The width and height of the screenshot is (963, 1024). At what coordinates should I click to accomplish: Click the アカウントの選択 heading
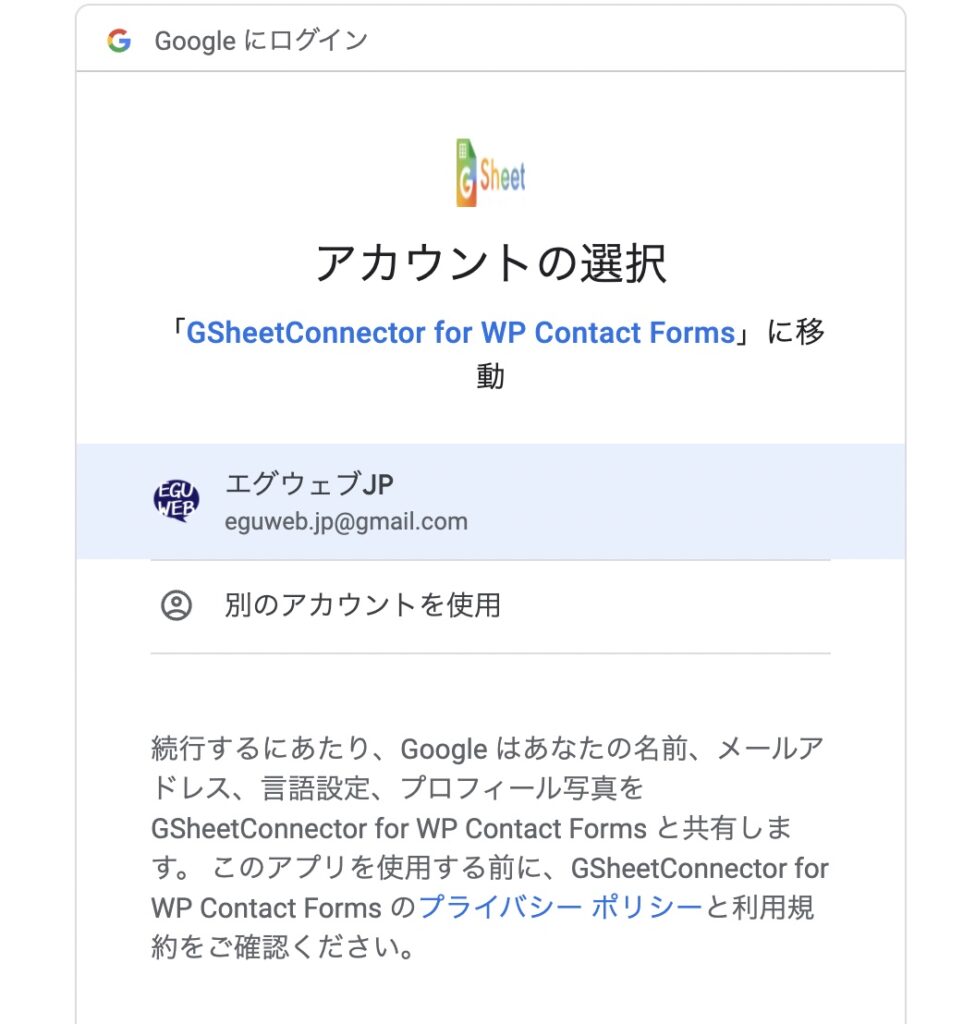click(x=490, y=264)
